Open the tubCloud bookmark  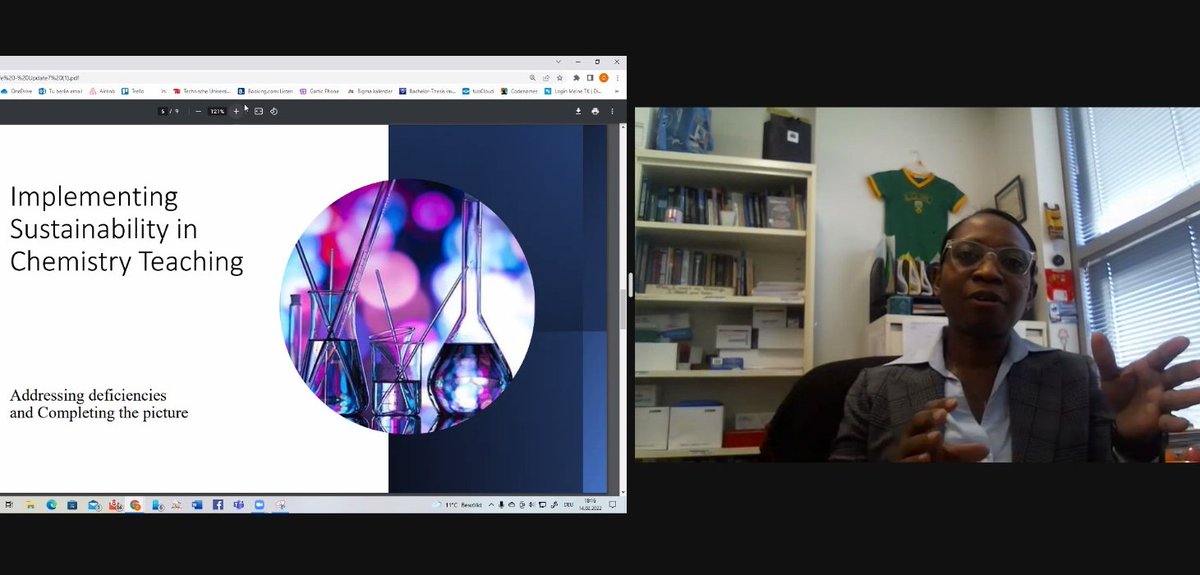[x=478, y=91]
